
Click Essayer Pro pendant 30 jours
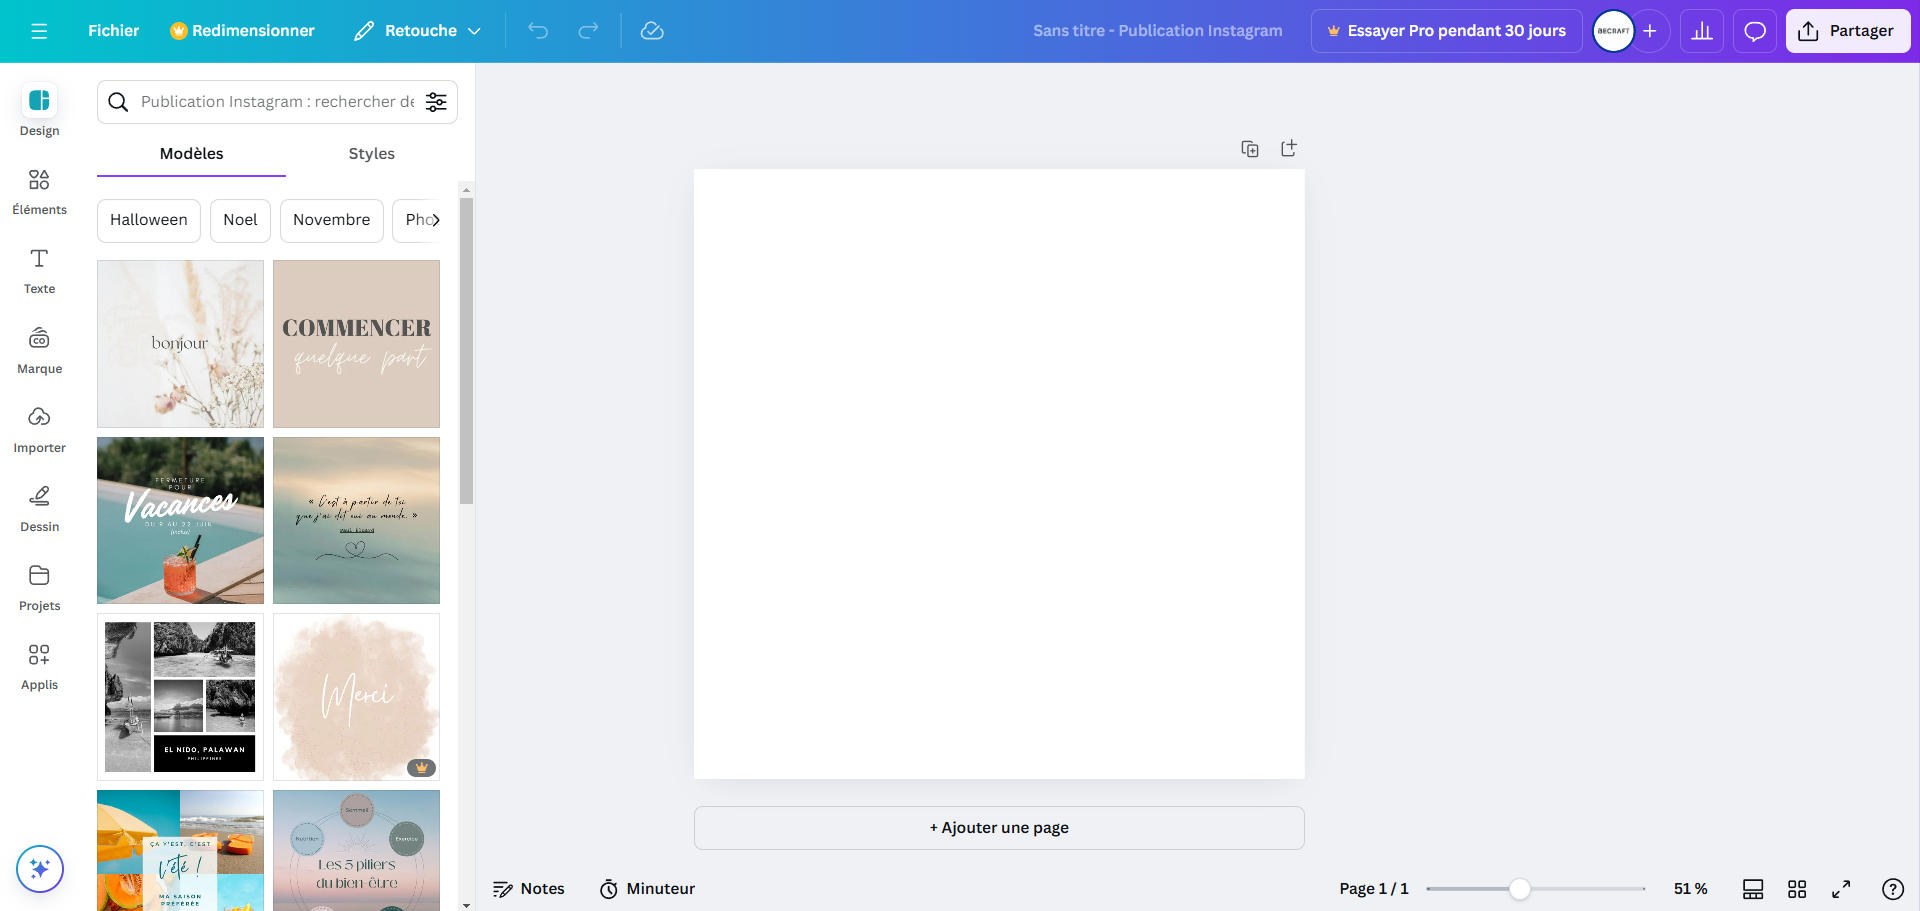(x=1446, y=31)
